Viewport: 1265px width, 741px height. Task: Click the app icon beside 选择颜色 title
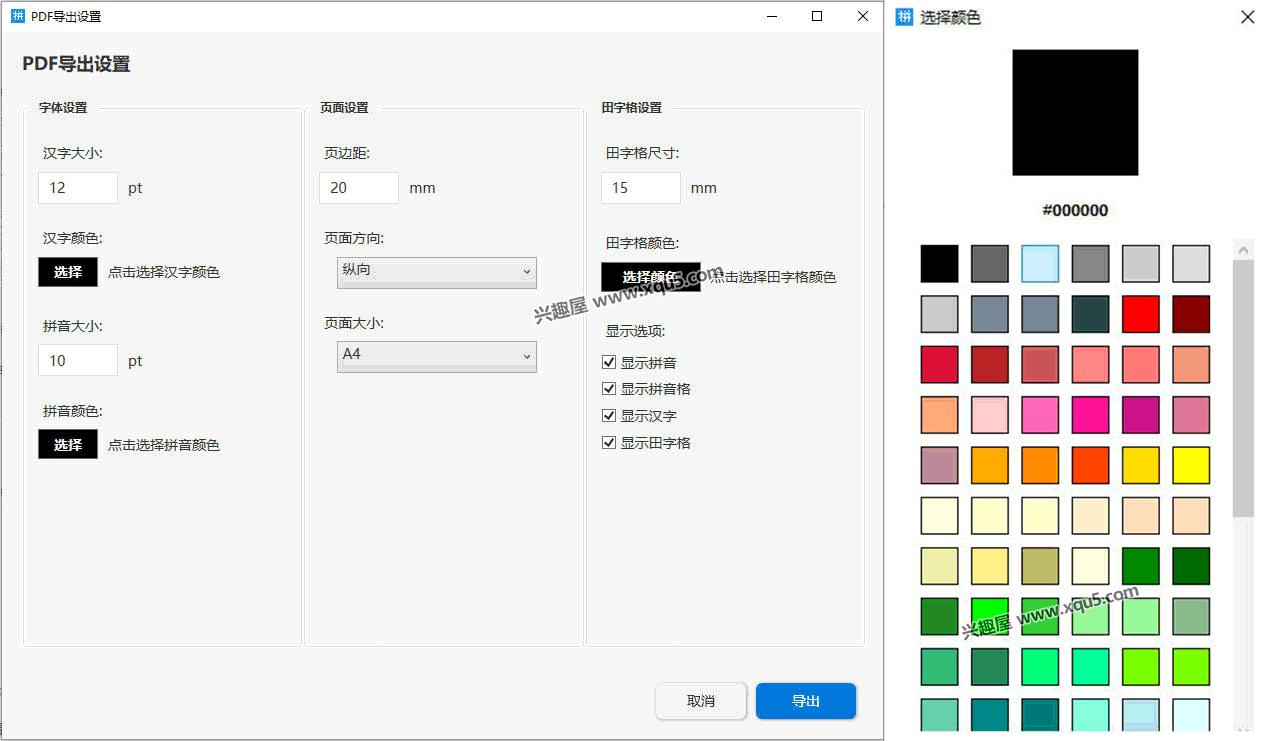tap(904, 17)
